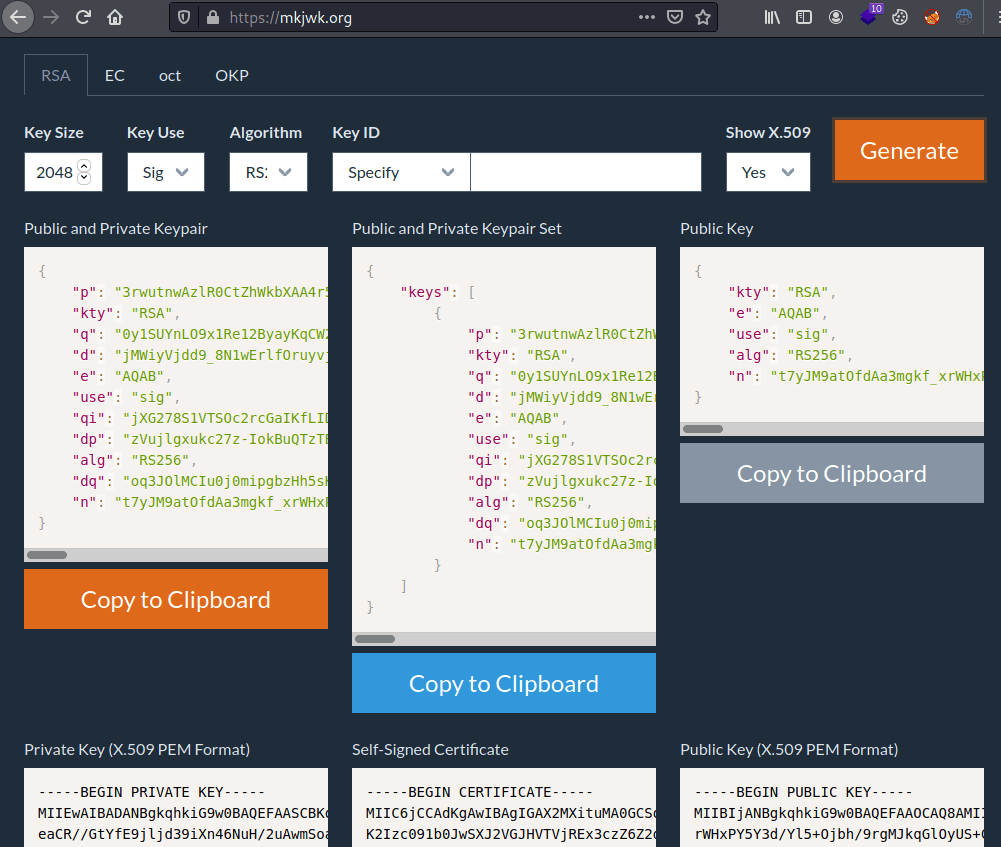This screenshot has height=847, width=1001.
Task: Click the empty Key ID text field
Action: [585, 172]
